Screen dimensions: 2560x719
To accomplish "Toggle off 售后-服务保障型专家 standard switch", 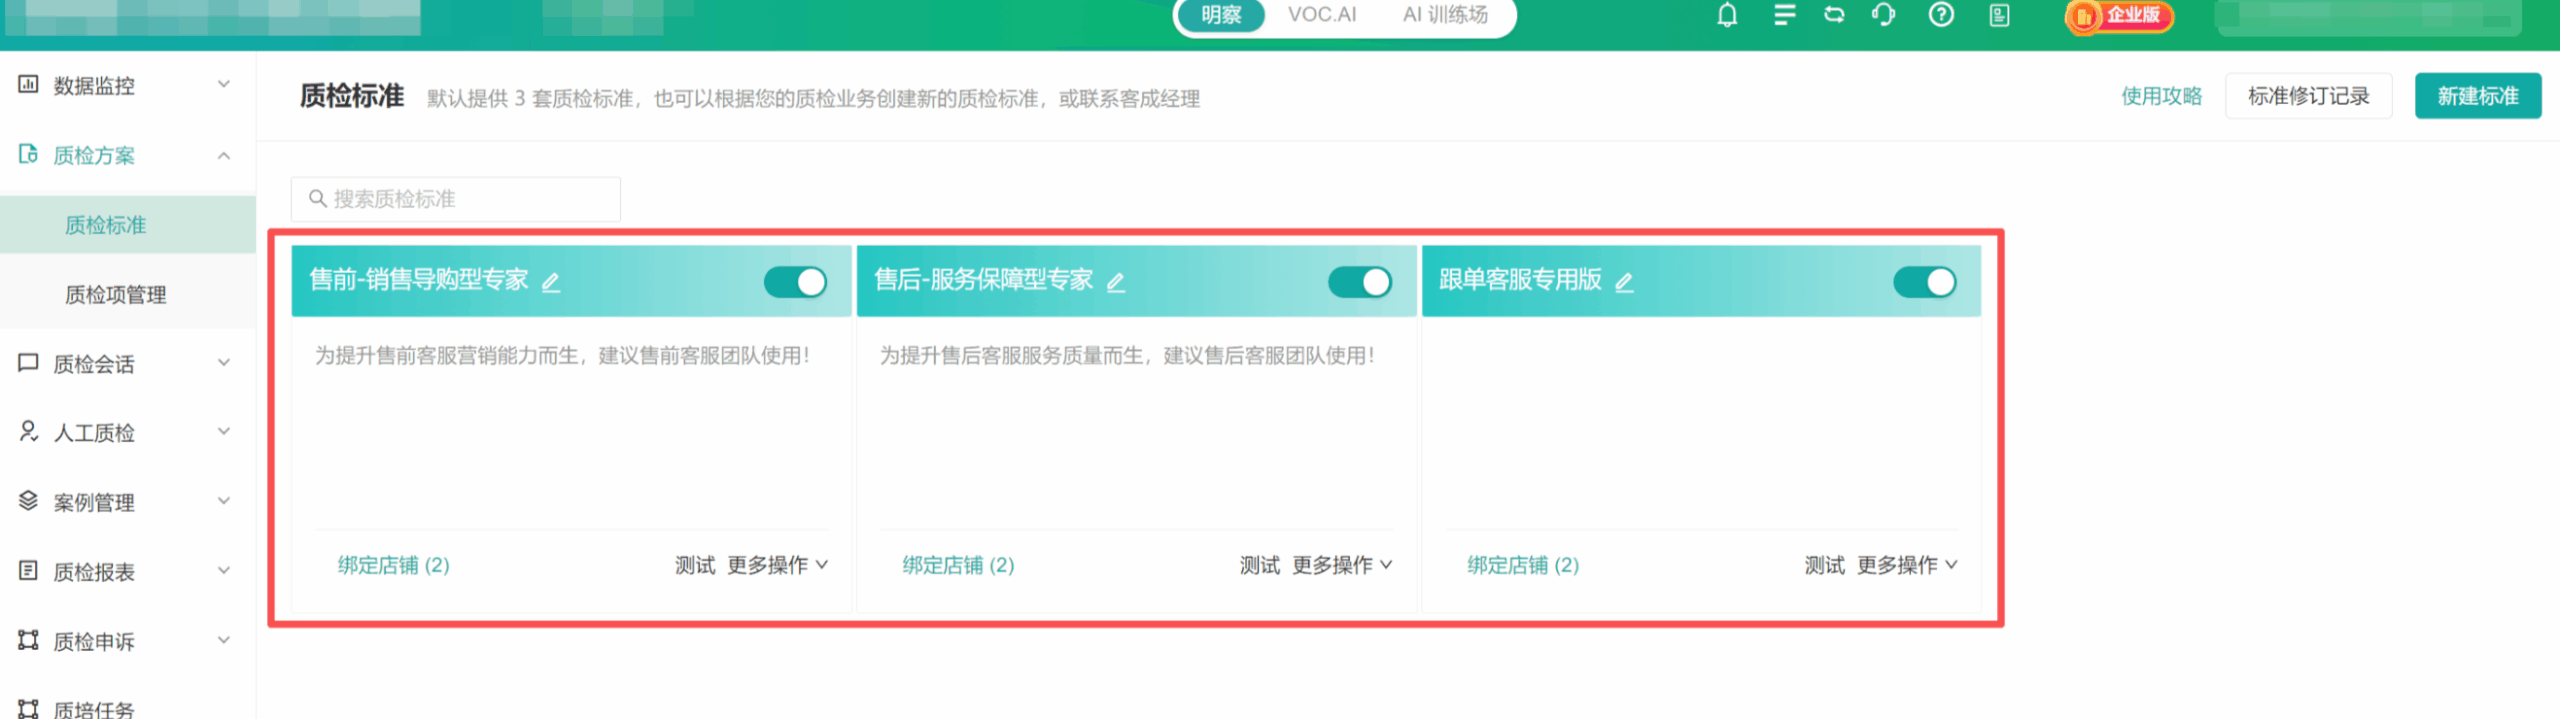I will pos(1360,282).
